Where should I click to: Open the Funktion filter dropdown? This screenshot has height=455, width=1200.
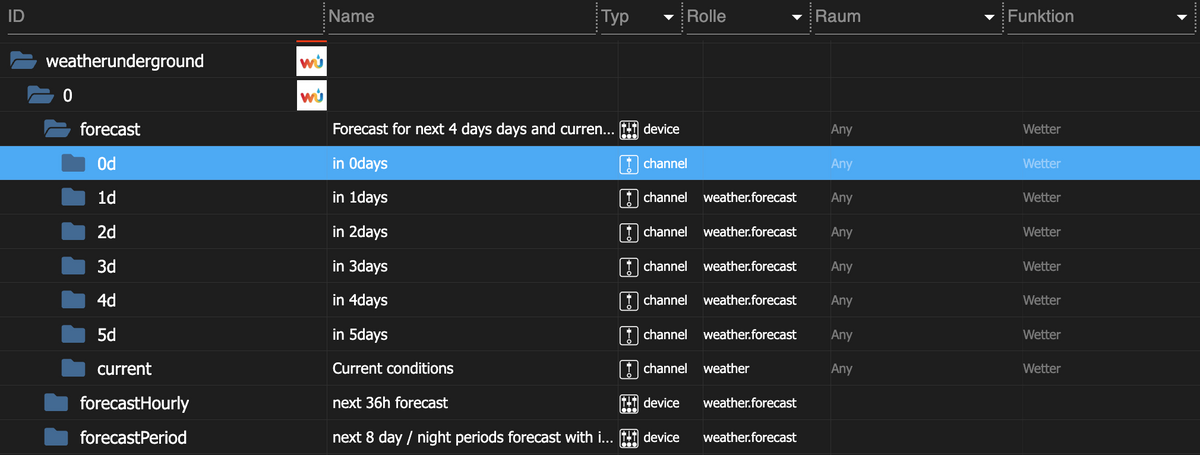[x=1181, y=17]
